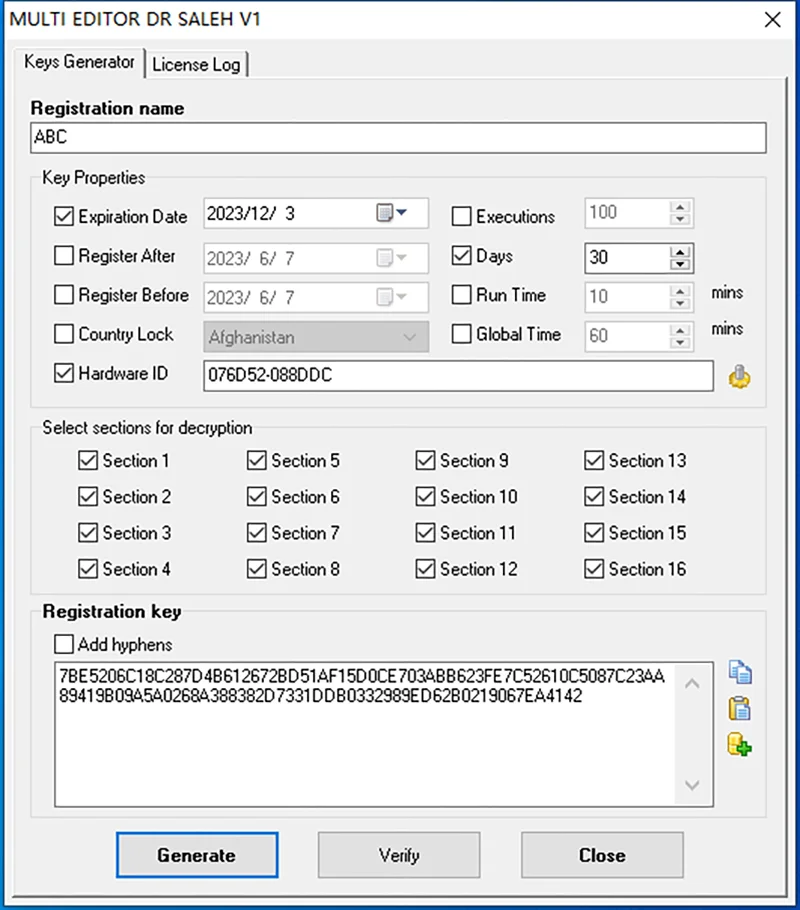Uncheck Section 4
This screenshot has width=800, height=910.
pos(88,569)
